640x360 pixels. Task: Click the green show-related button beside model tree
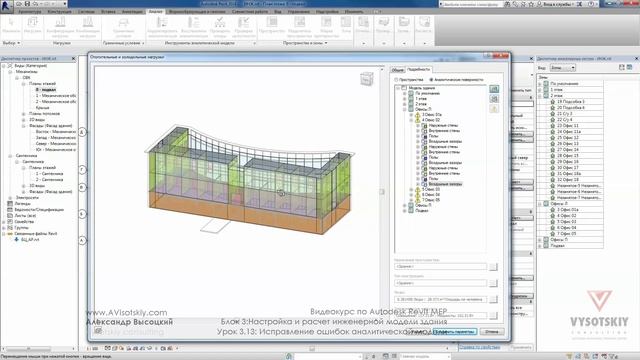click(x=494, y=89)
